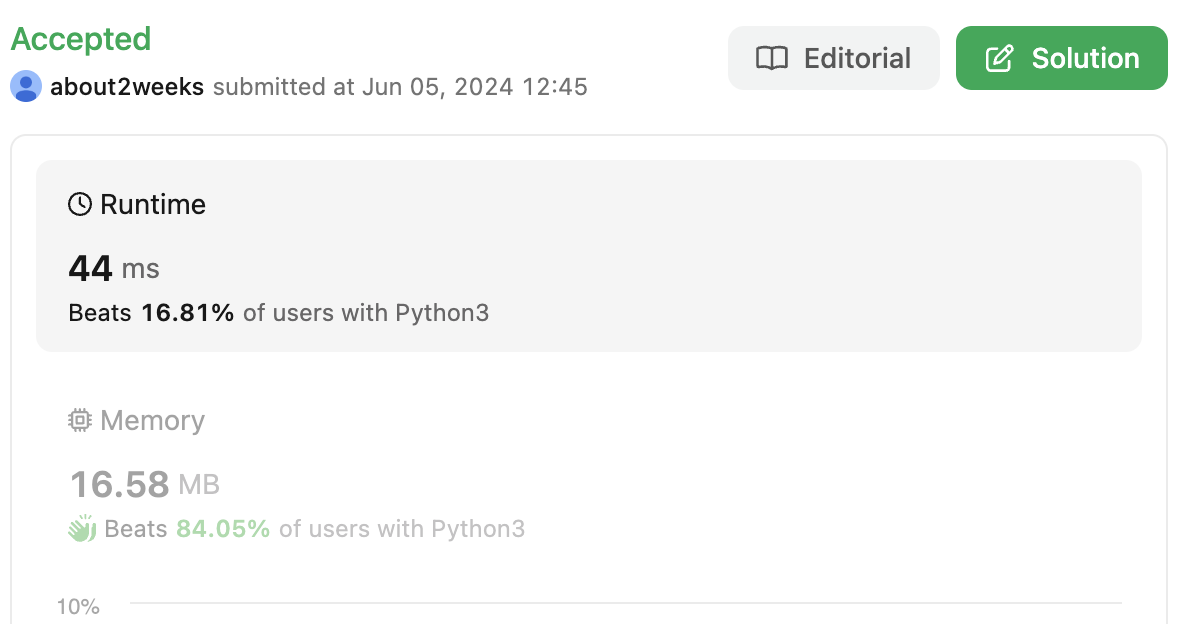
Task: Click the Memory chip icon
Action: click(80, 420)
